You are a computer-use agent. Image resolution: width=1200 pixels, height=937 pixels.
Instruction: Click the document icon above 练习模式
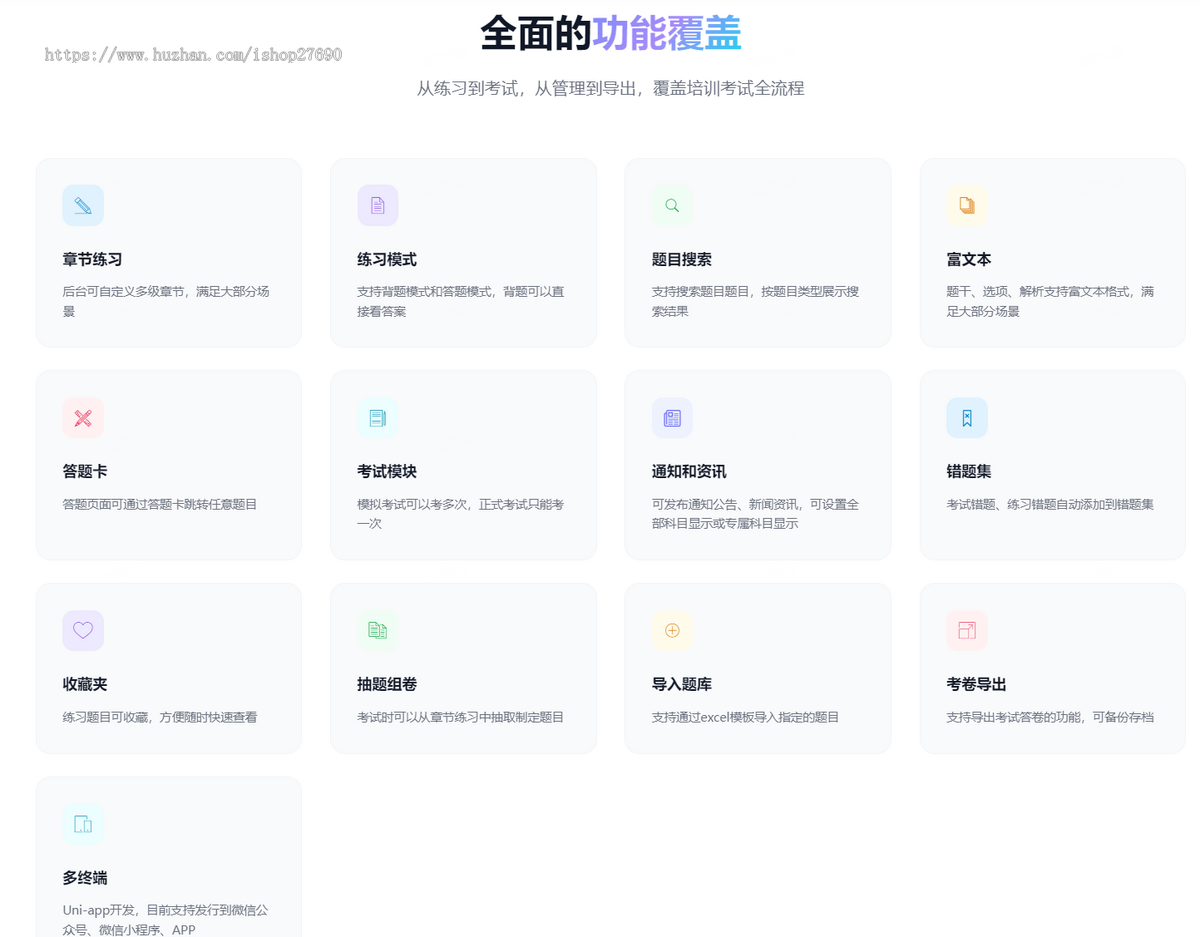pyautogui.click(x=378, y=206)
